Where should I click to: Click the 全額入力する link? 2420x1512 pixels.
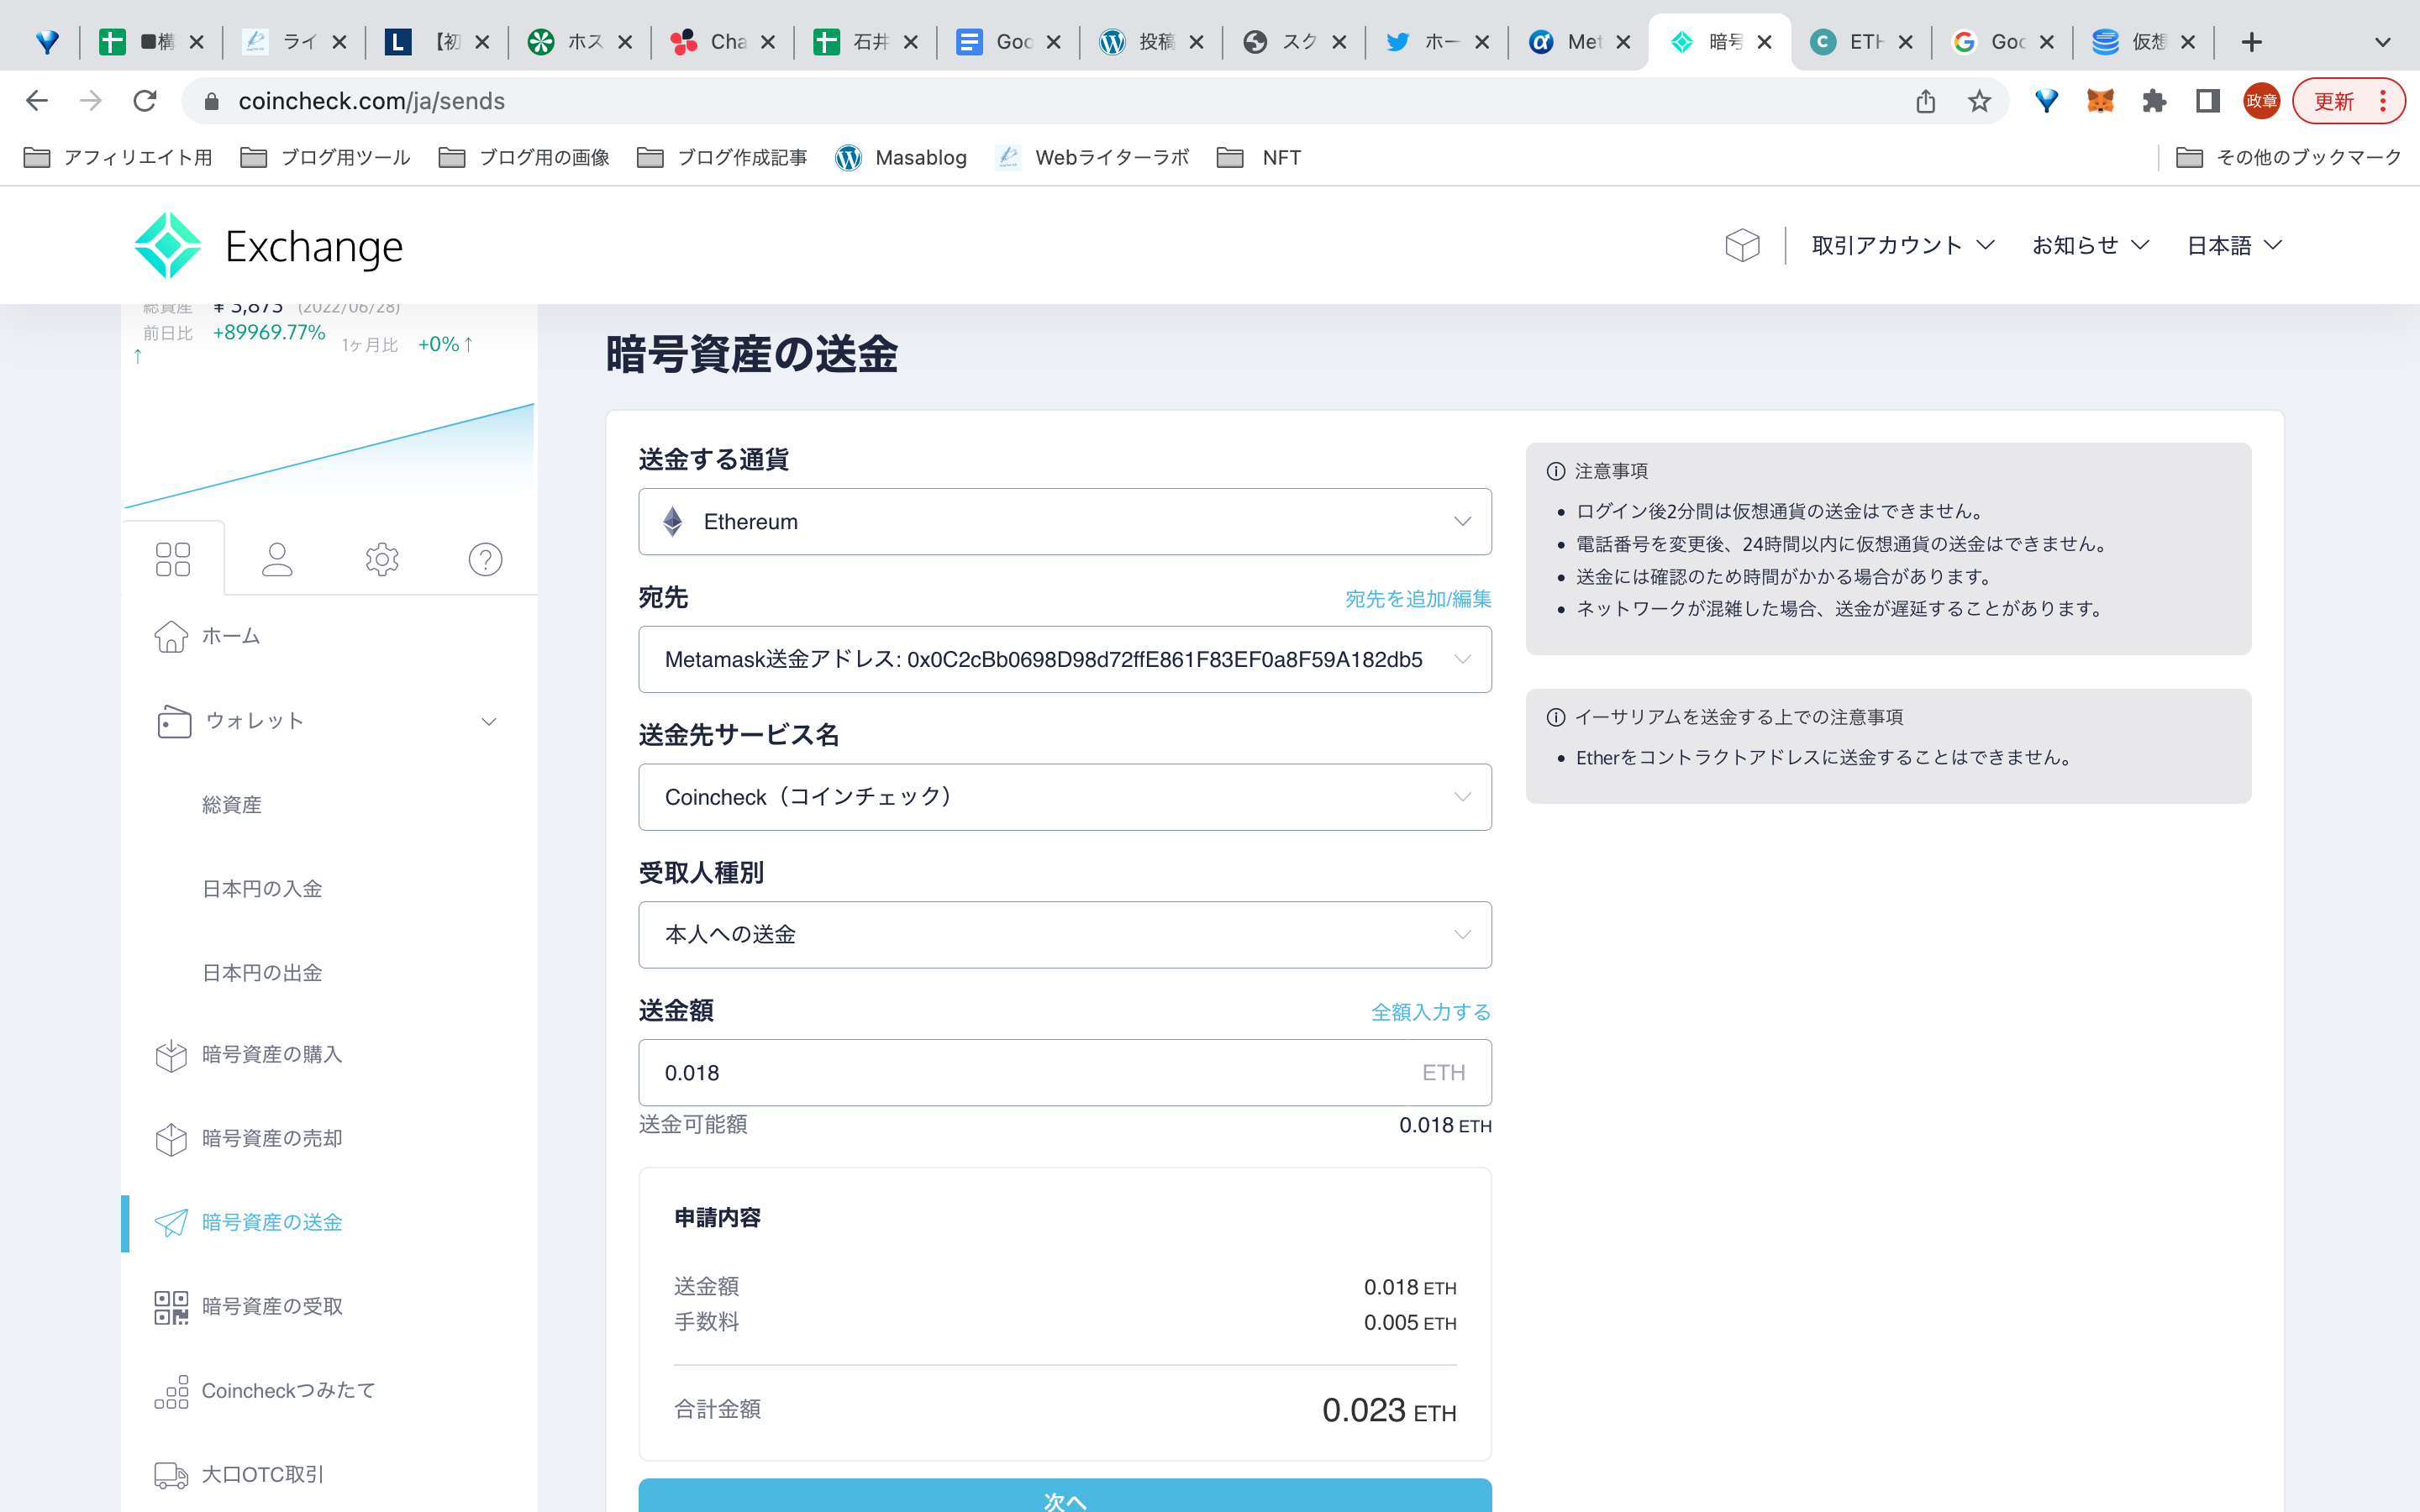tap(1431, 1012)
